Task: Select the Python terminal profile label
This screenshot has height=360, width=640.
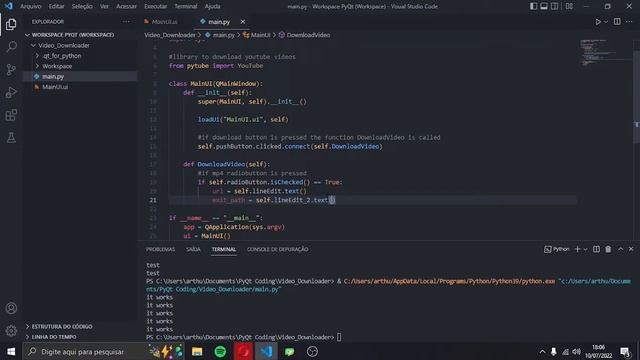Action: pyautogui.click(x=557, y=249)
